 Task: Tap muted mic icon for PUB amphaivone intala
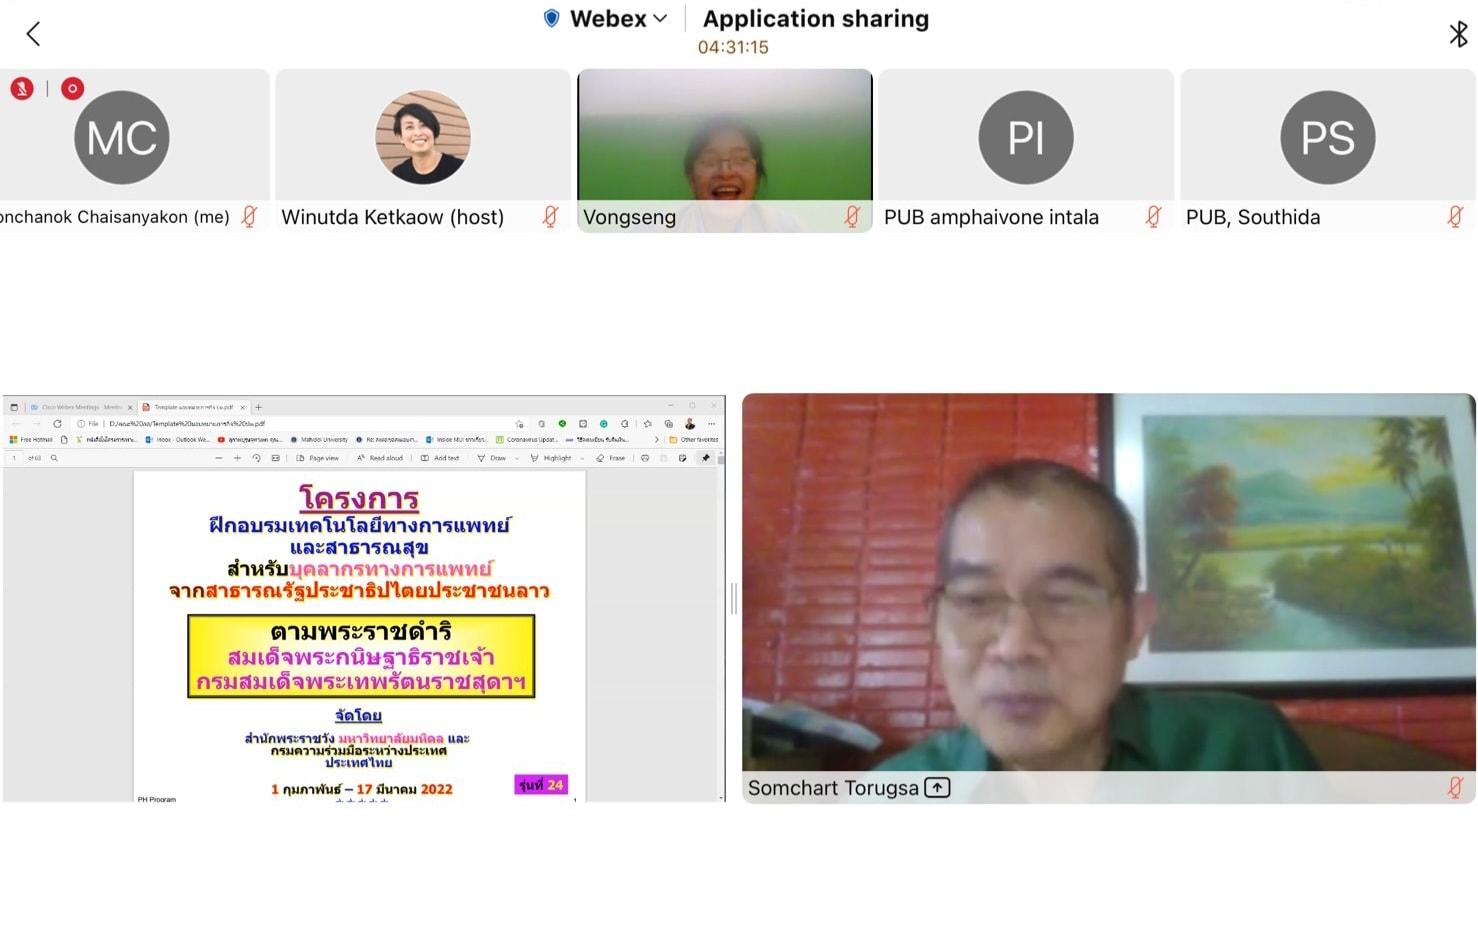pyautogui.click(x=1153, y=217)
